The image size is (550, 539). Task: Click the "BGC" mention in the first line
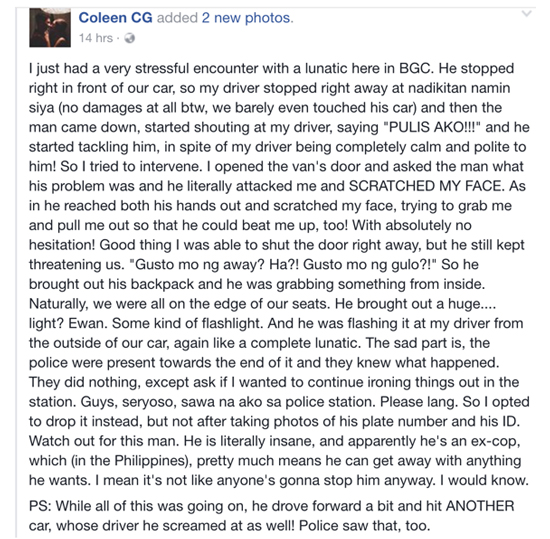point(415,68)
